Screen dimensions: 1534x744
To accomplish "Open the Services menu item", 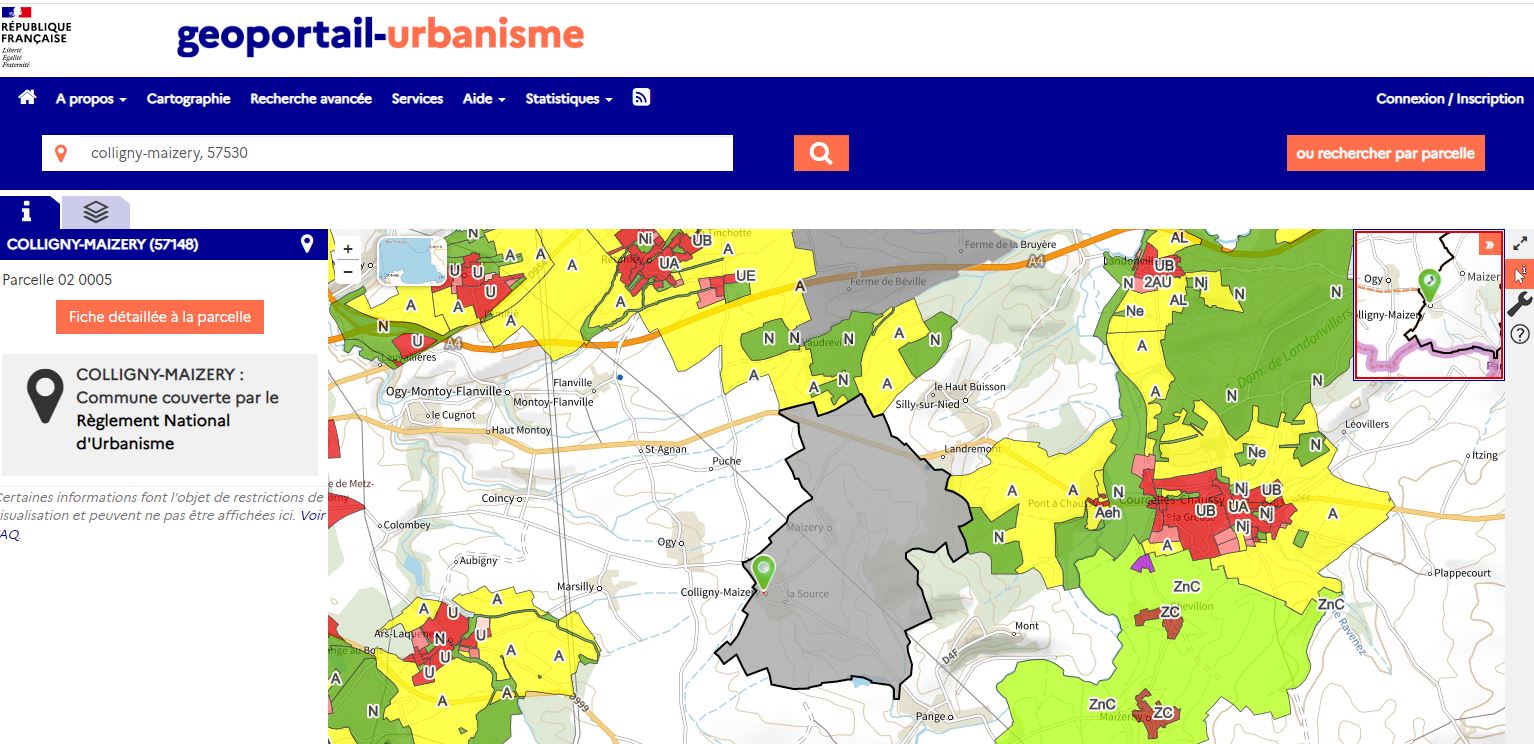I will [x=417, y=99].
